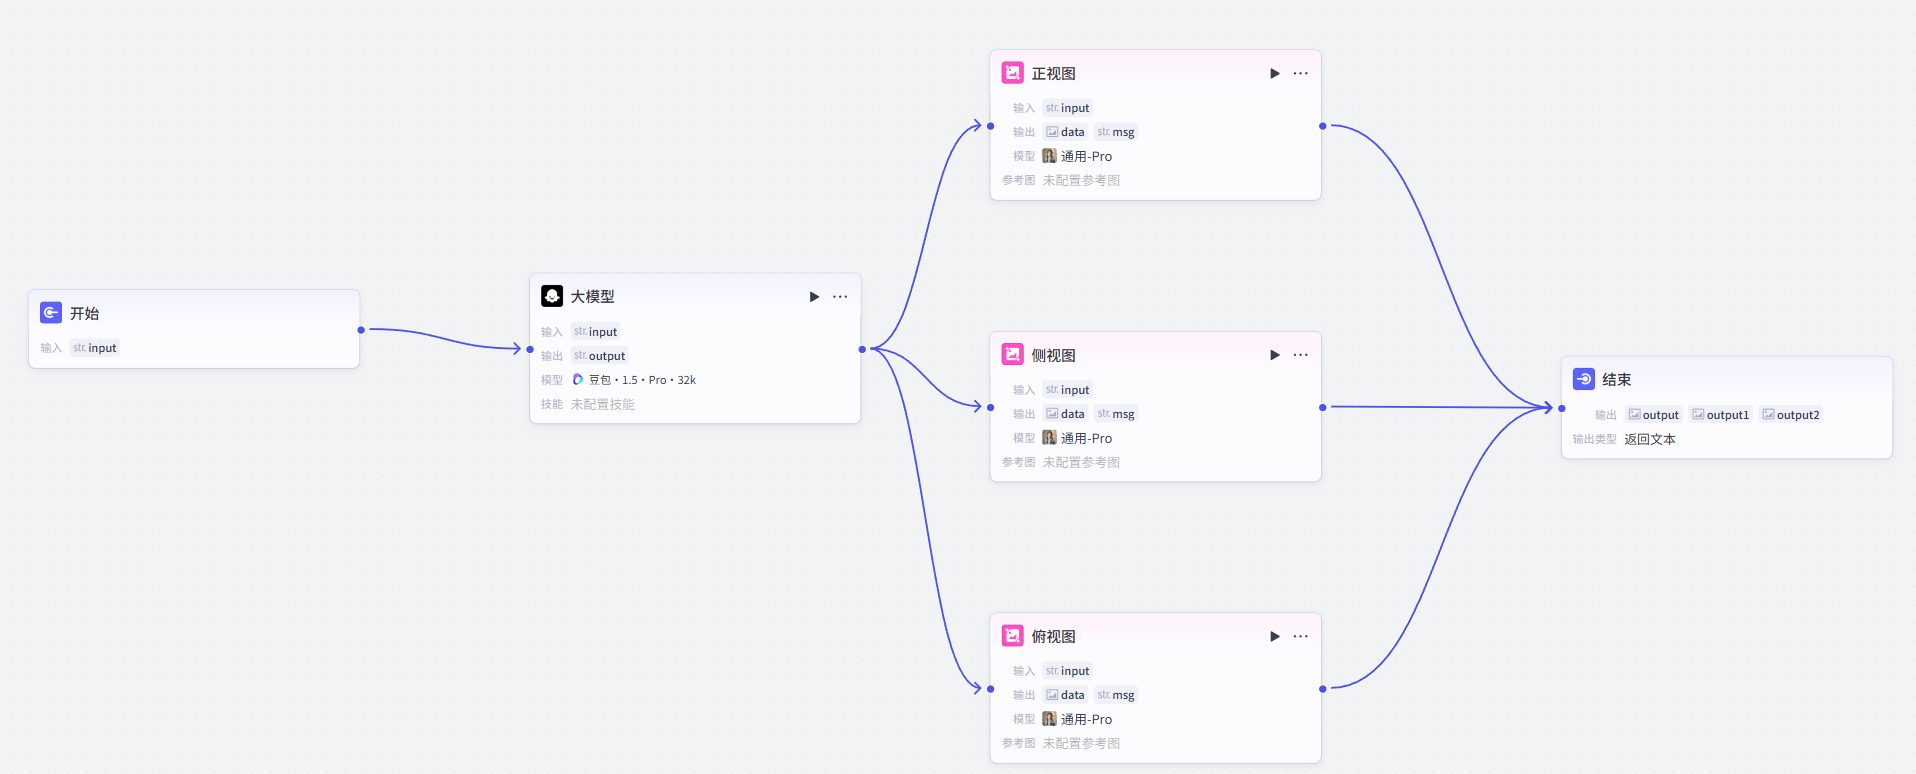Click the 正视图 image node icon
This screenshot has height=774, width=1916.
click(x=1012, y=73)
